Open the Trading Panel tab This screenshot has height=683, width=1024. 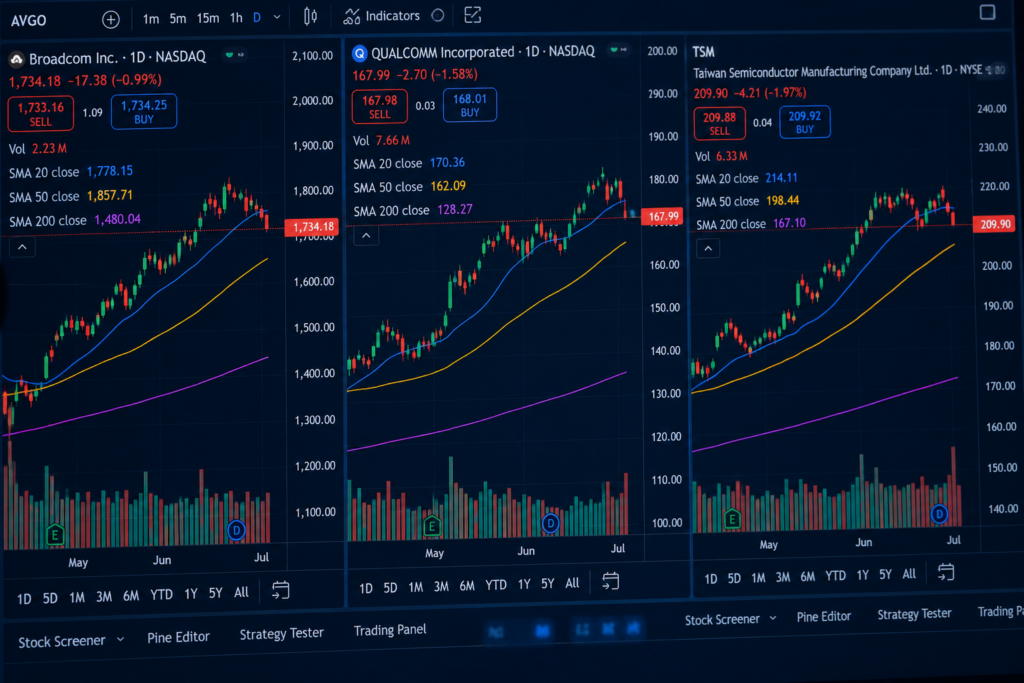390,630
